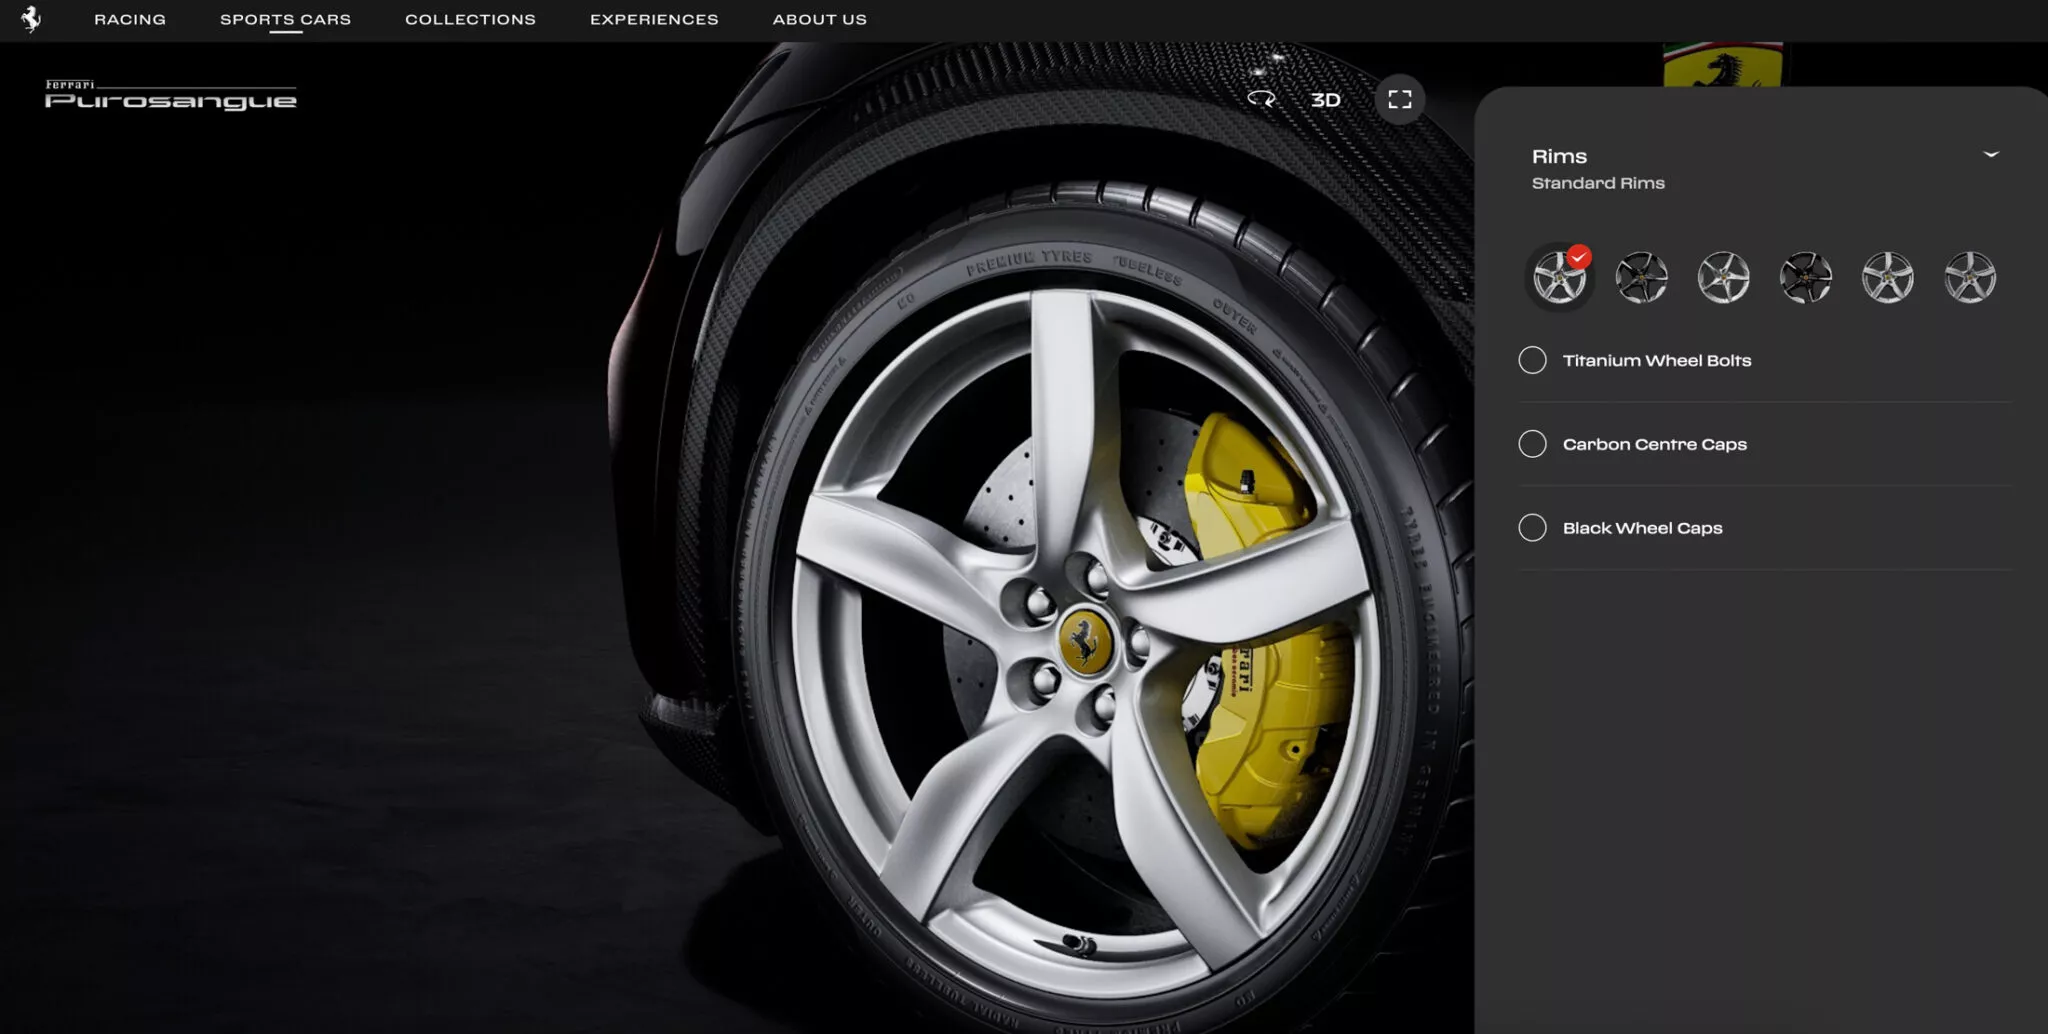This screenshot has width=2048, height=1034.
Task: Enter fullscreen with the expand icon
Action: [1399, 100]
